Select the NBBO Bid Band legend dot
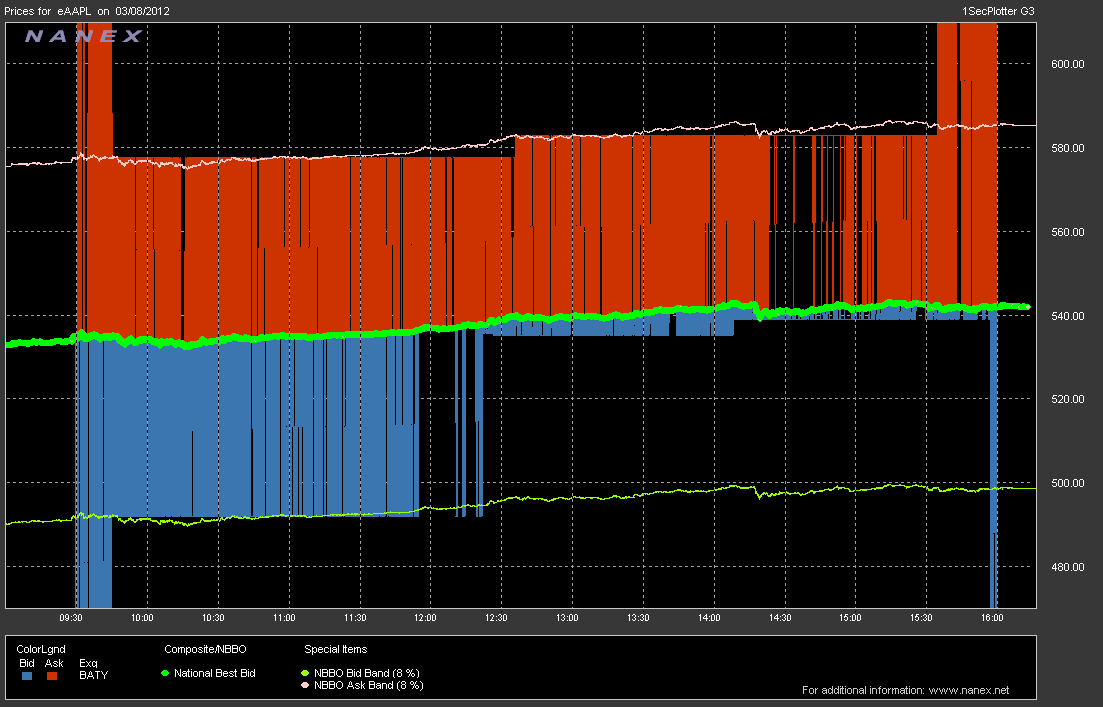 [305, 673]
